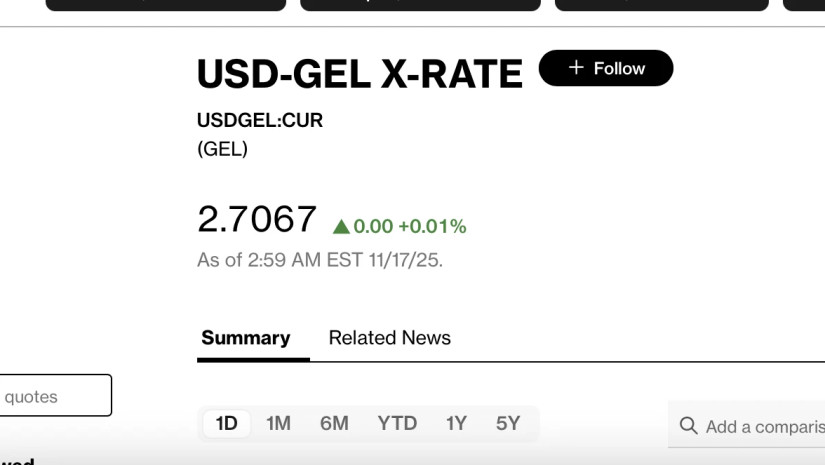
Task: Switch chart range to 6M
Action: 334,423
